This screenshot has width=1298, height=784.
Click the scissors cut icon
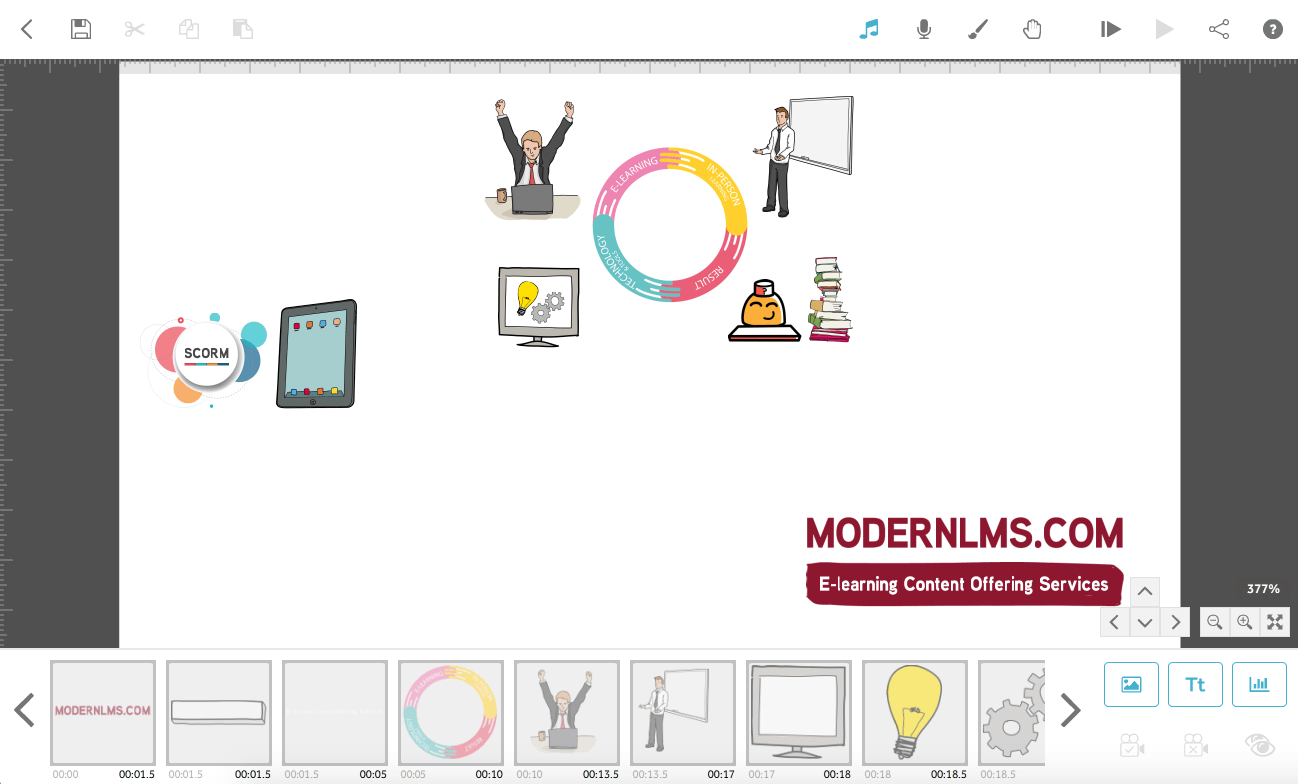135,29
